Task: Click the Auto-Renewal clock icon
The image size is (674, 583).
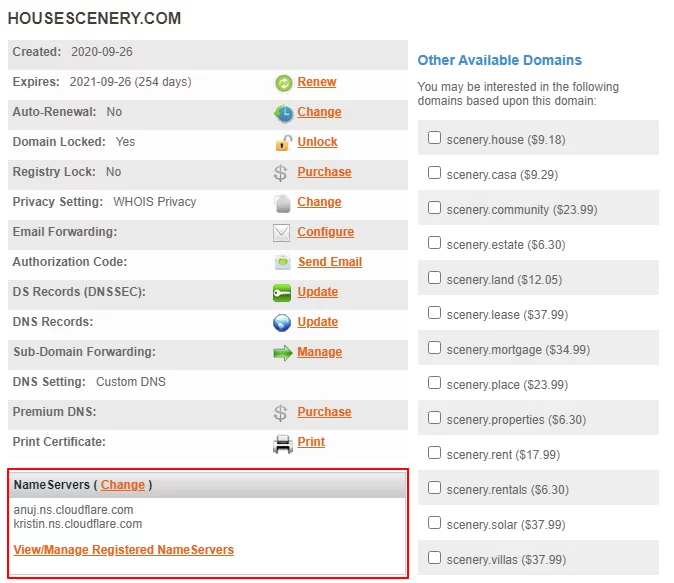Action: coord(283,113)
